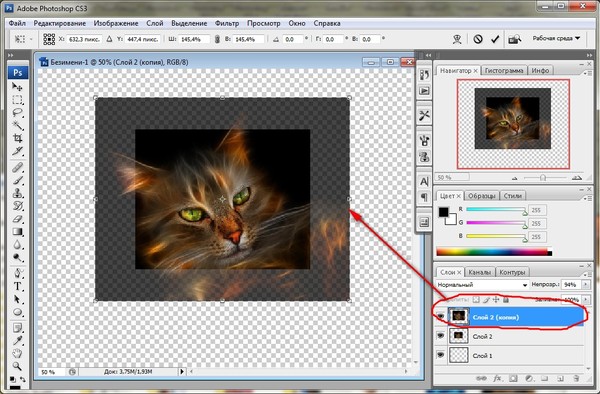This screenshot has height=394, width=600.
Task: Select the Dodge tool
Action: pos(17,257)
